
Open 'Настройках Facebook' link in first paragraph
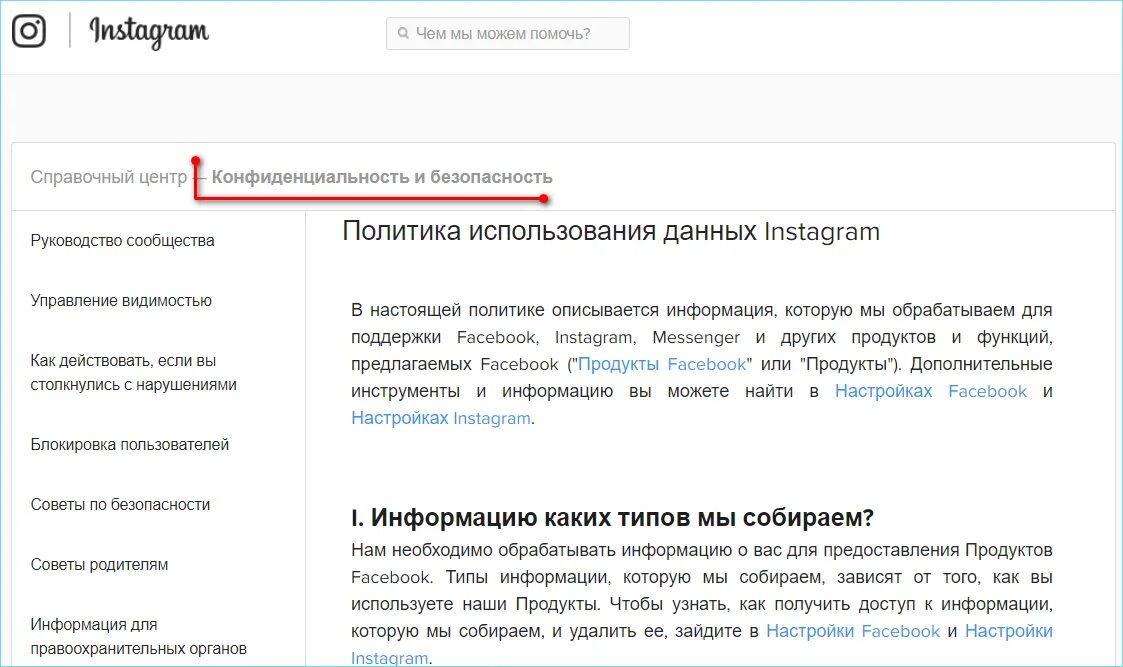point(931,391)
